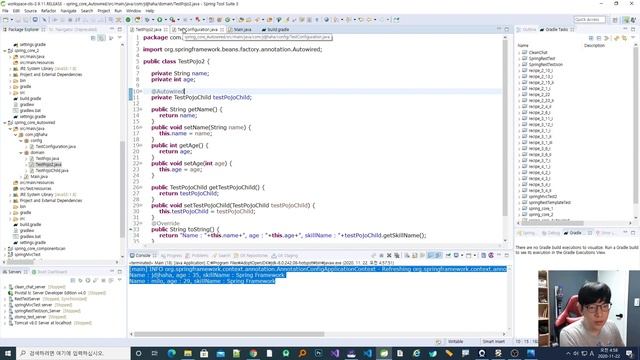
Task: Click the Console horizontal scrollbar
Action: [x=229, y=334]
